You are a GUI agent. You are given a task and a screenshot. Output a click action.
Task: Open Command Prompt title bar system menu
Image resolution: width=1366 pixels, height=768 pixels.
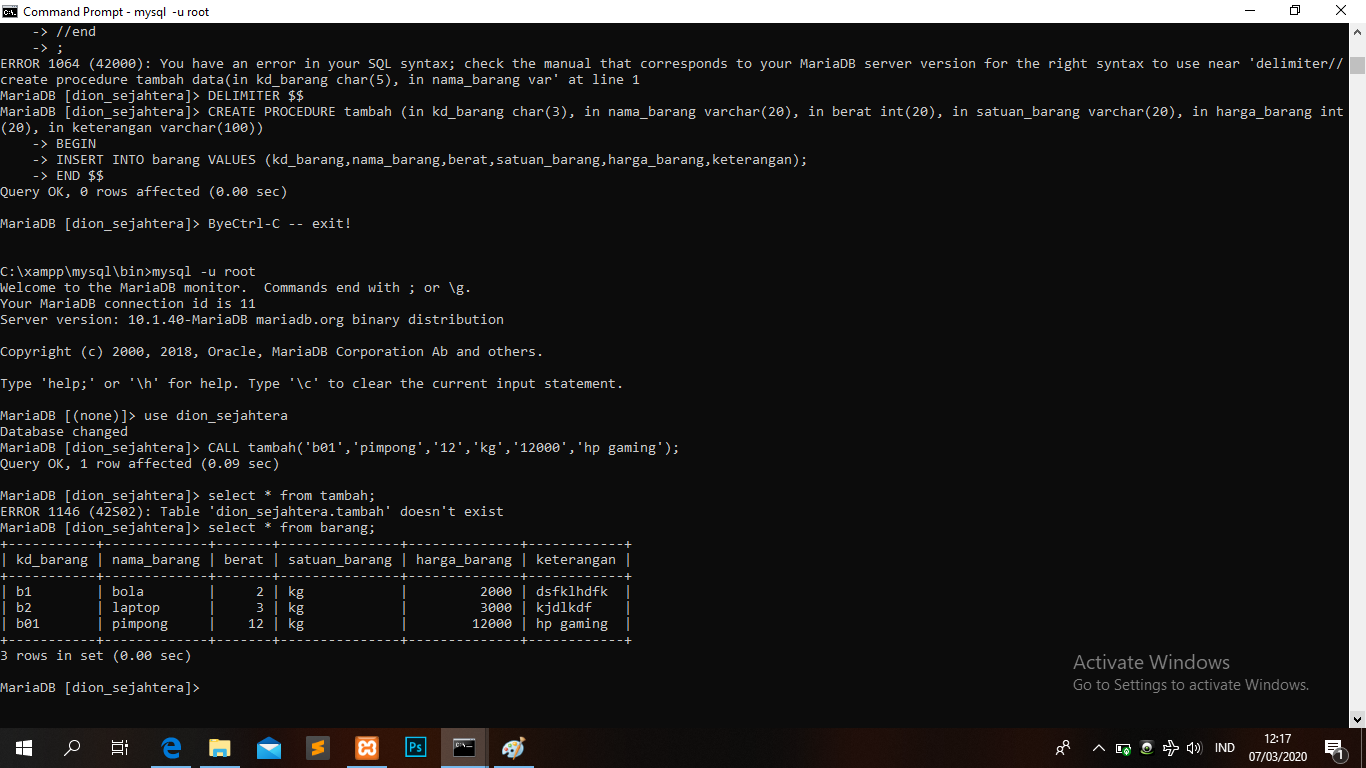tap(10, 11)
